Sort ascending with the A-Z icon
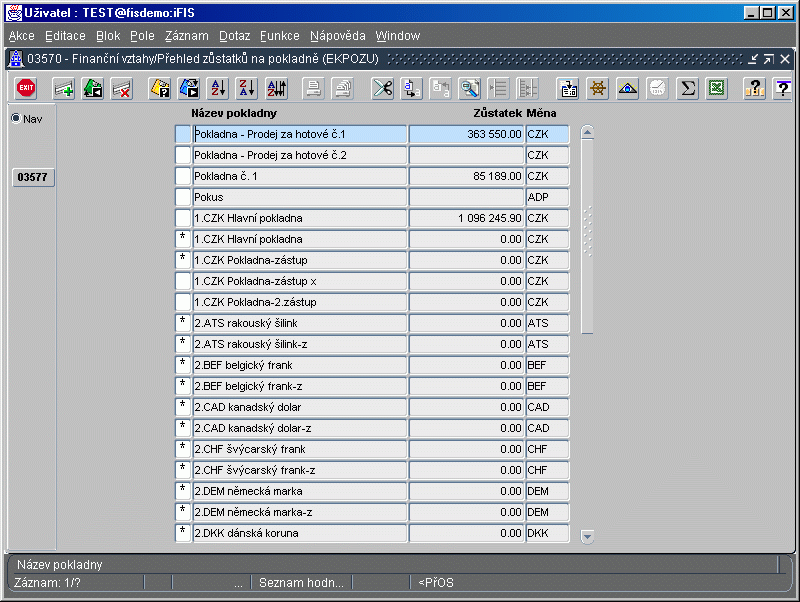 (218, 88)
